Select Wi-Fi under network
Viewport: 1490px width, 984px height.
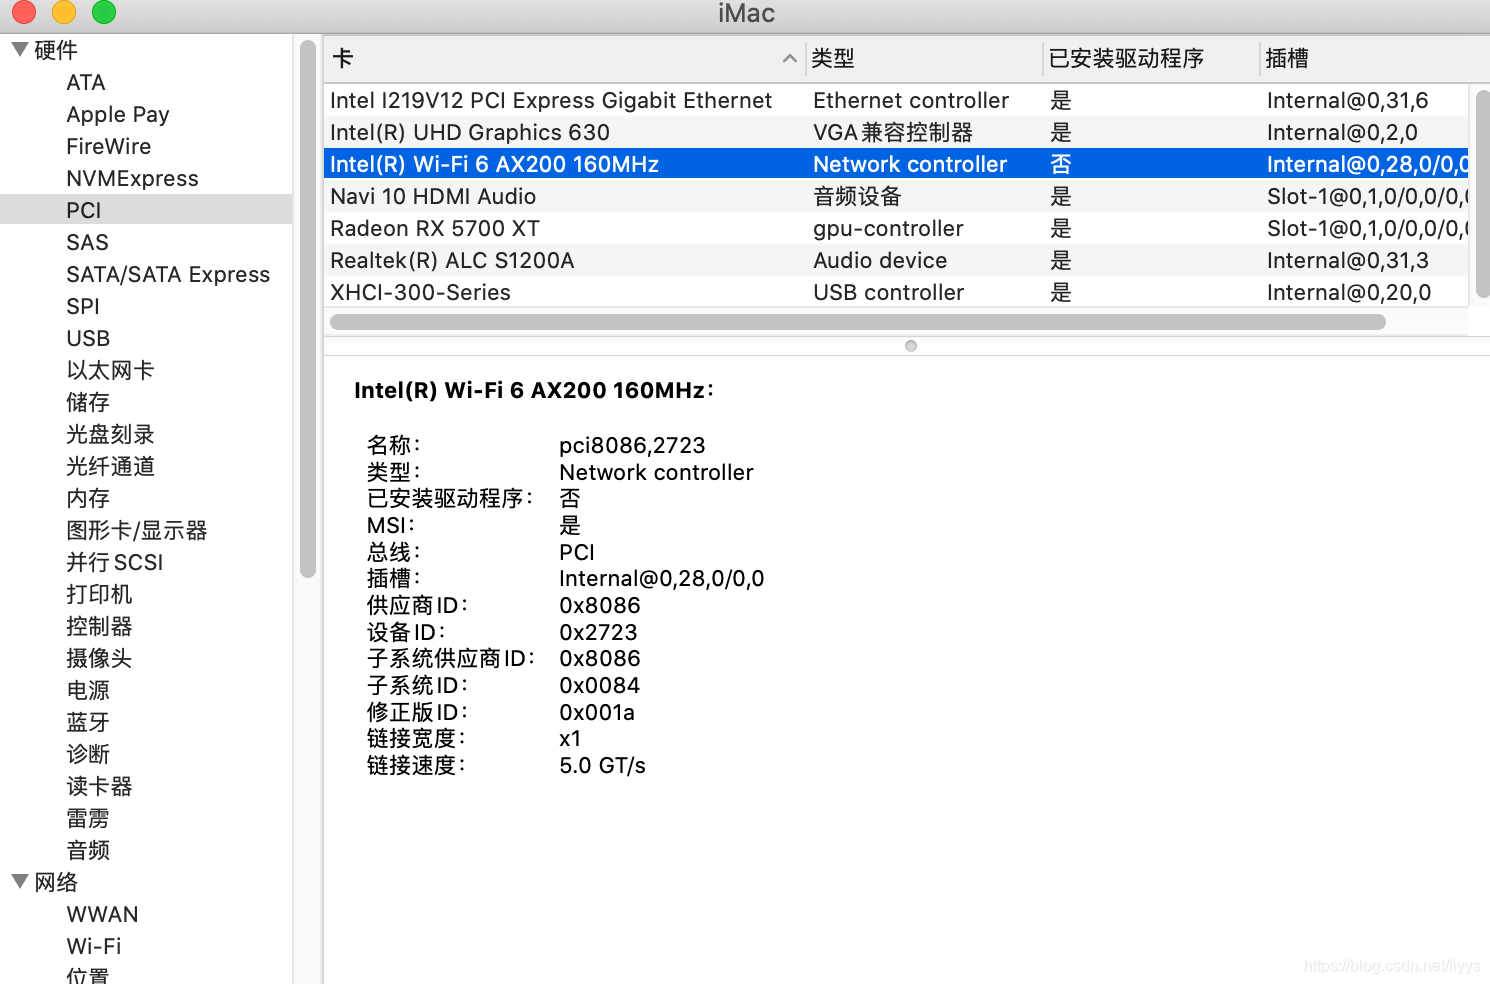94,946
